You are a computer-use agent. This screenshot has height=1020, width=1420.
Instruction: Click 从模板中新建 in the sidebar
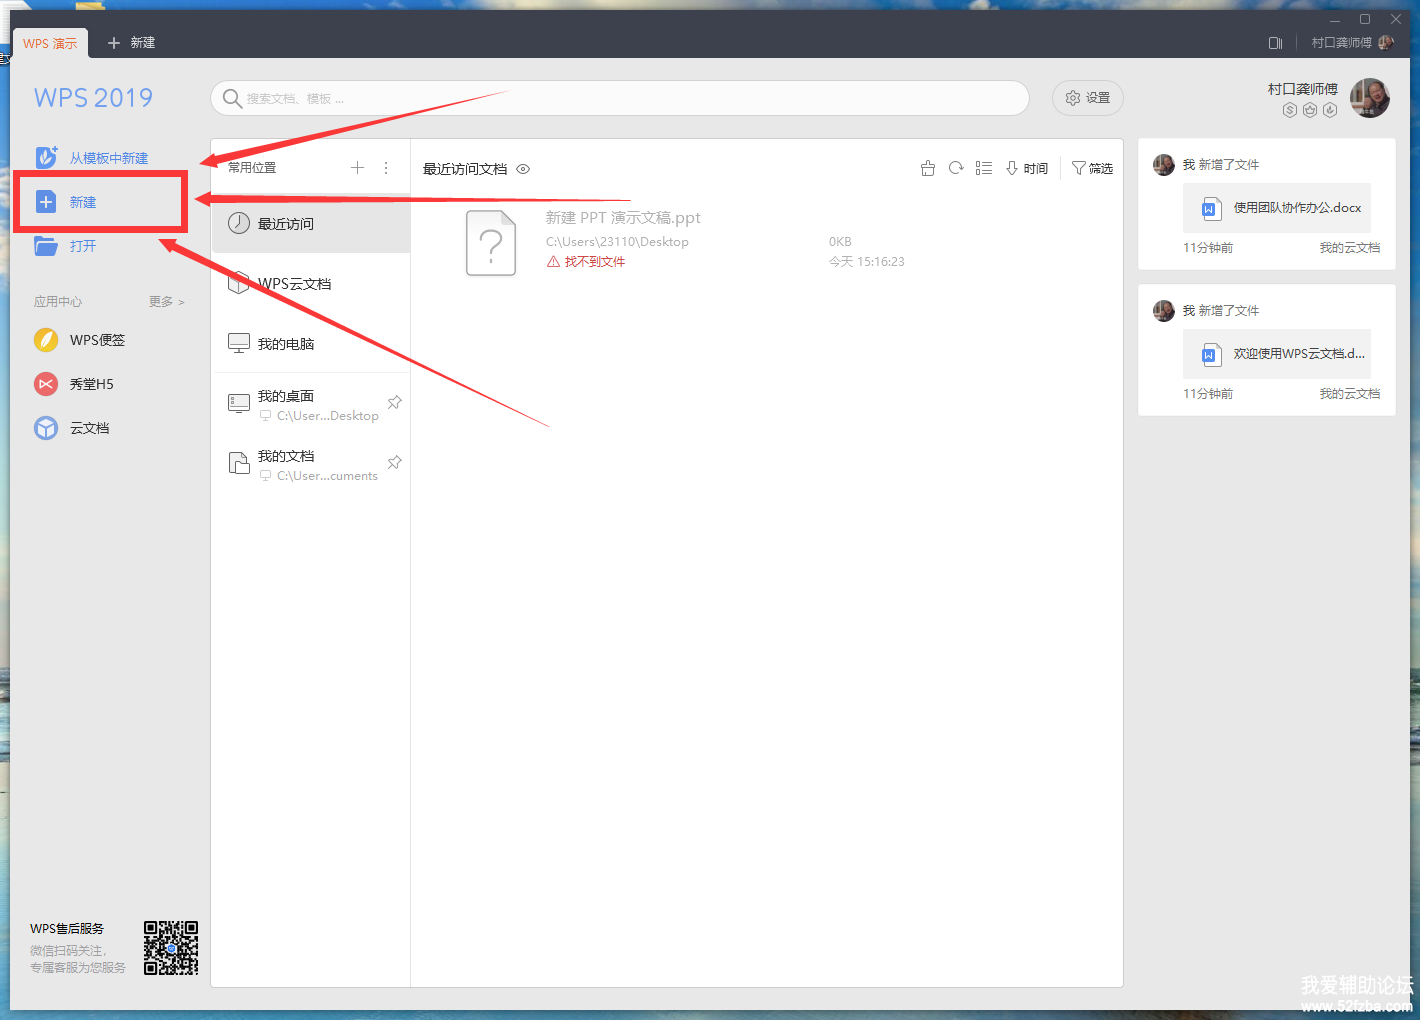coord(107,158)
